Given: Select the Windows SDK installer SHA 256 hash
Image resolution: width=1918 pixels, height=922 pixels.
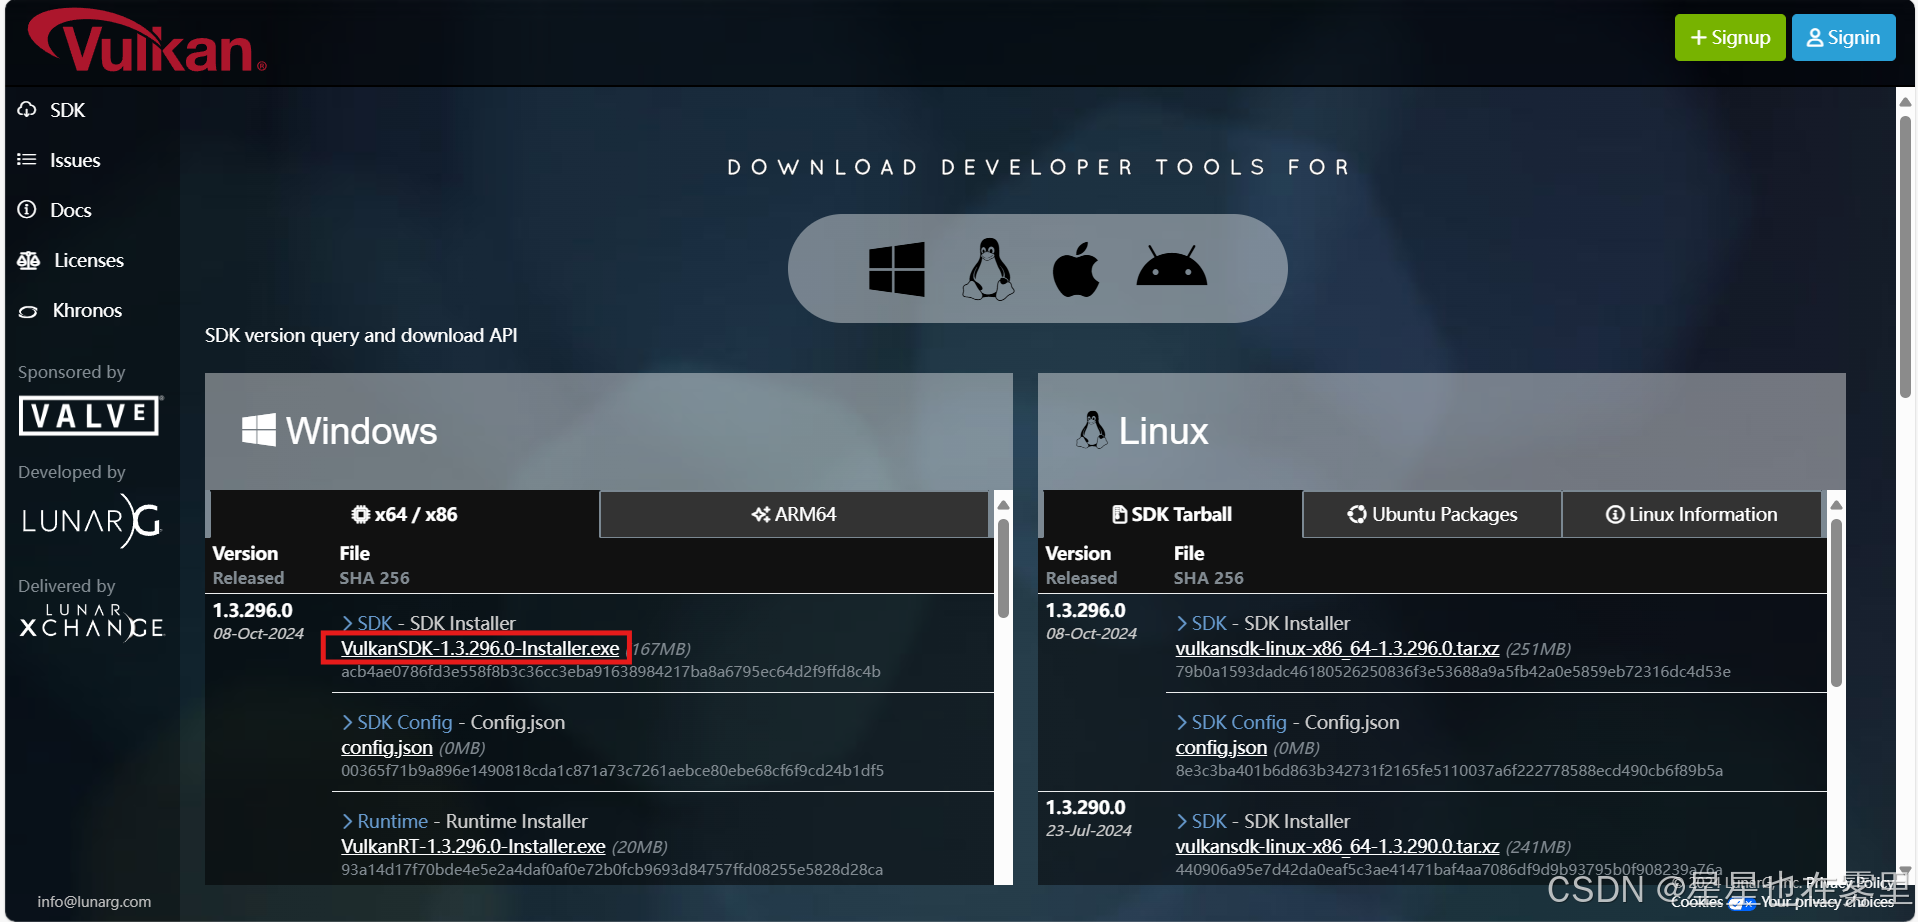Looking at the screenshot, I should click(x=611, y=671).
